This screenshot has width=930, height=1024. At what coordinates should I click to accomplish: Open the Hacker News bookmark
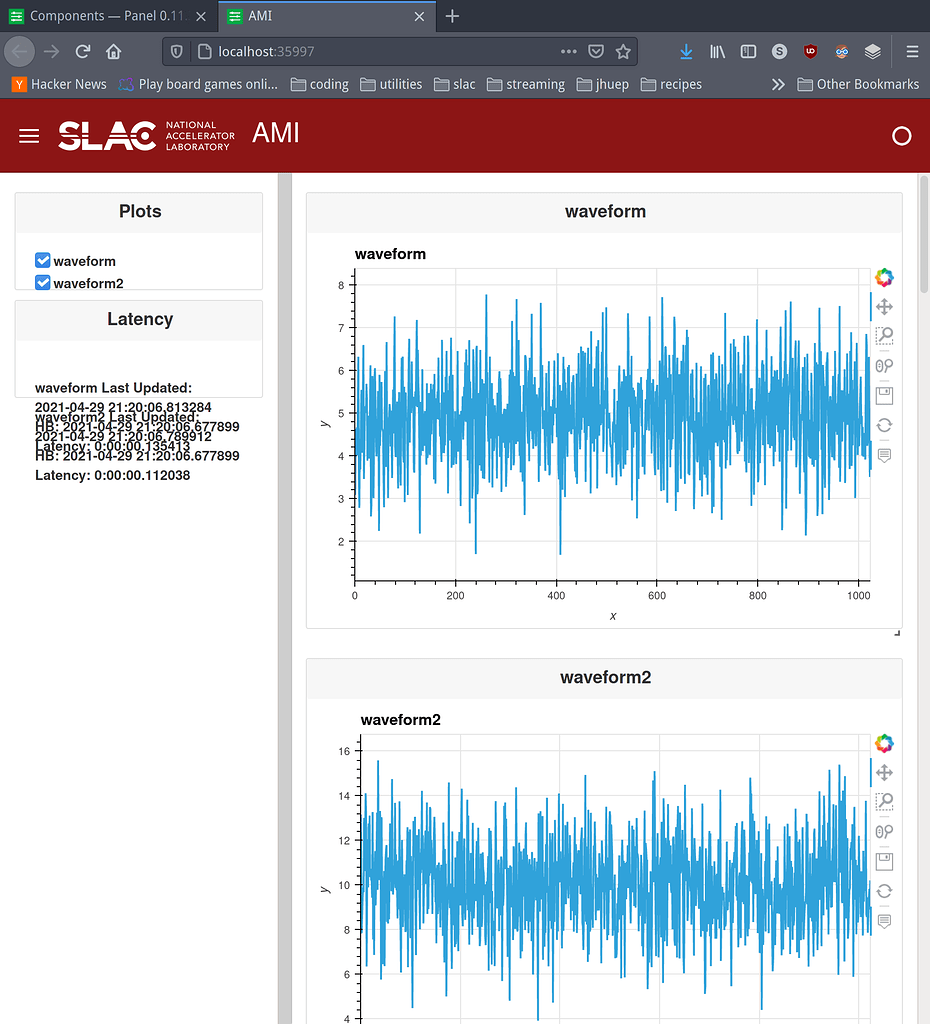[58, 84]
